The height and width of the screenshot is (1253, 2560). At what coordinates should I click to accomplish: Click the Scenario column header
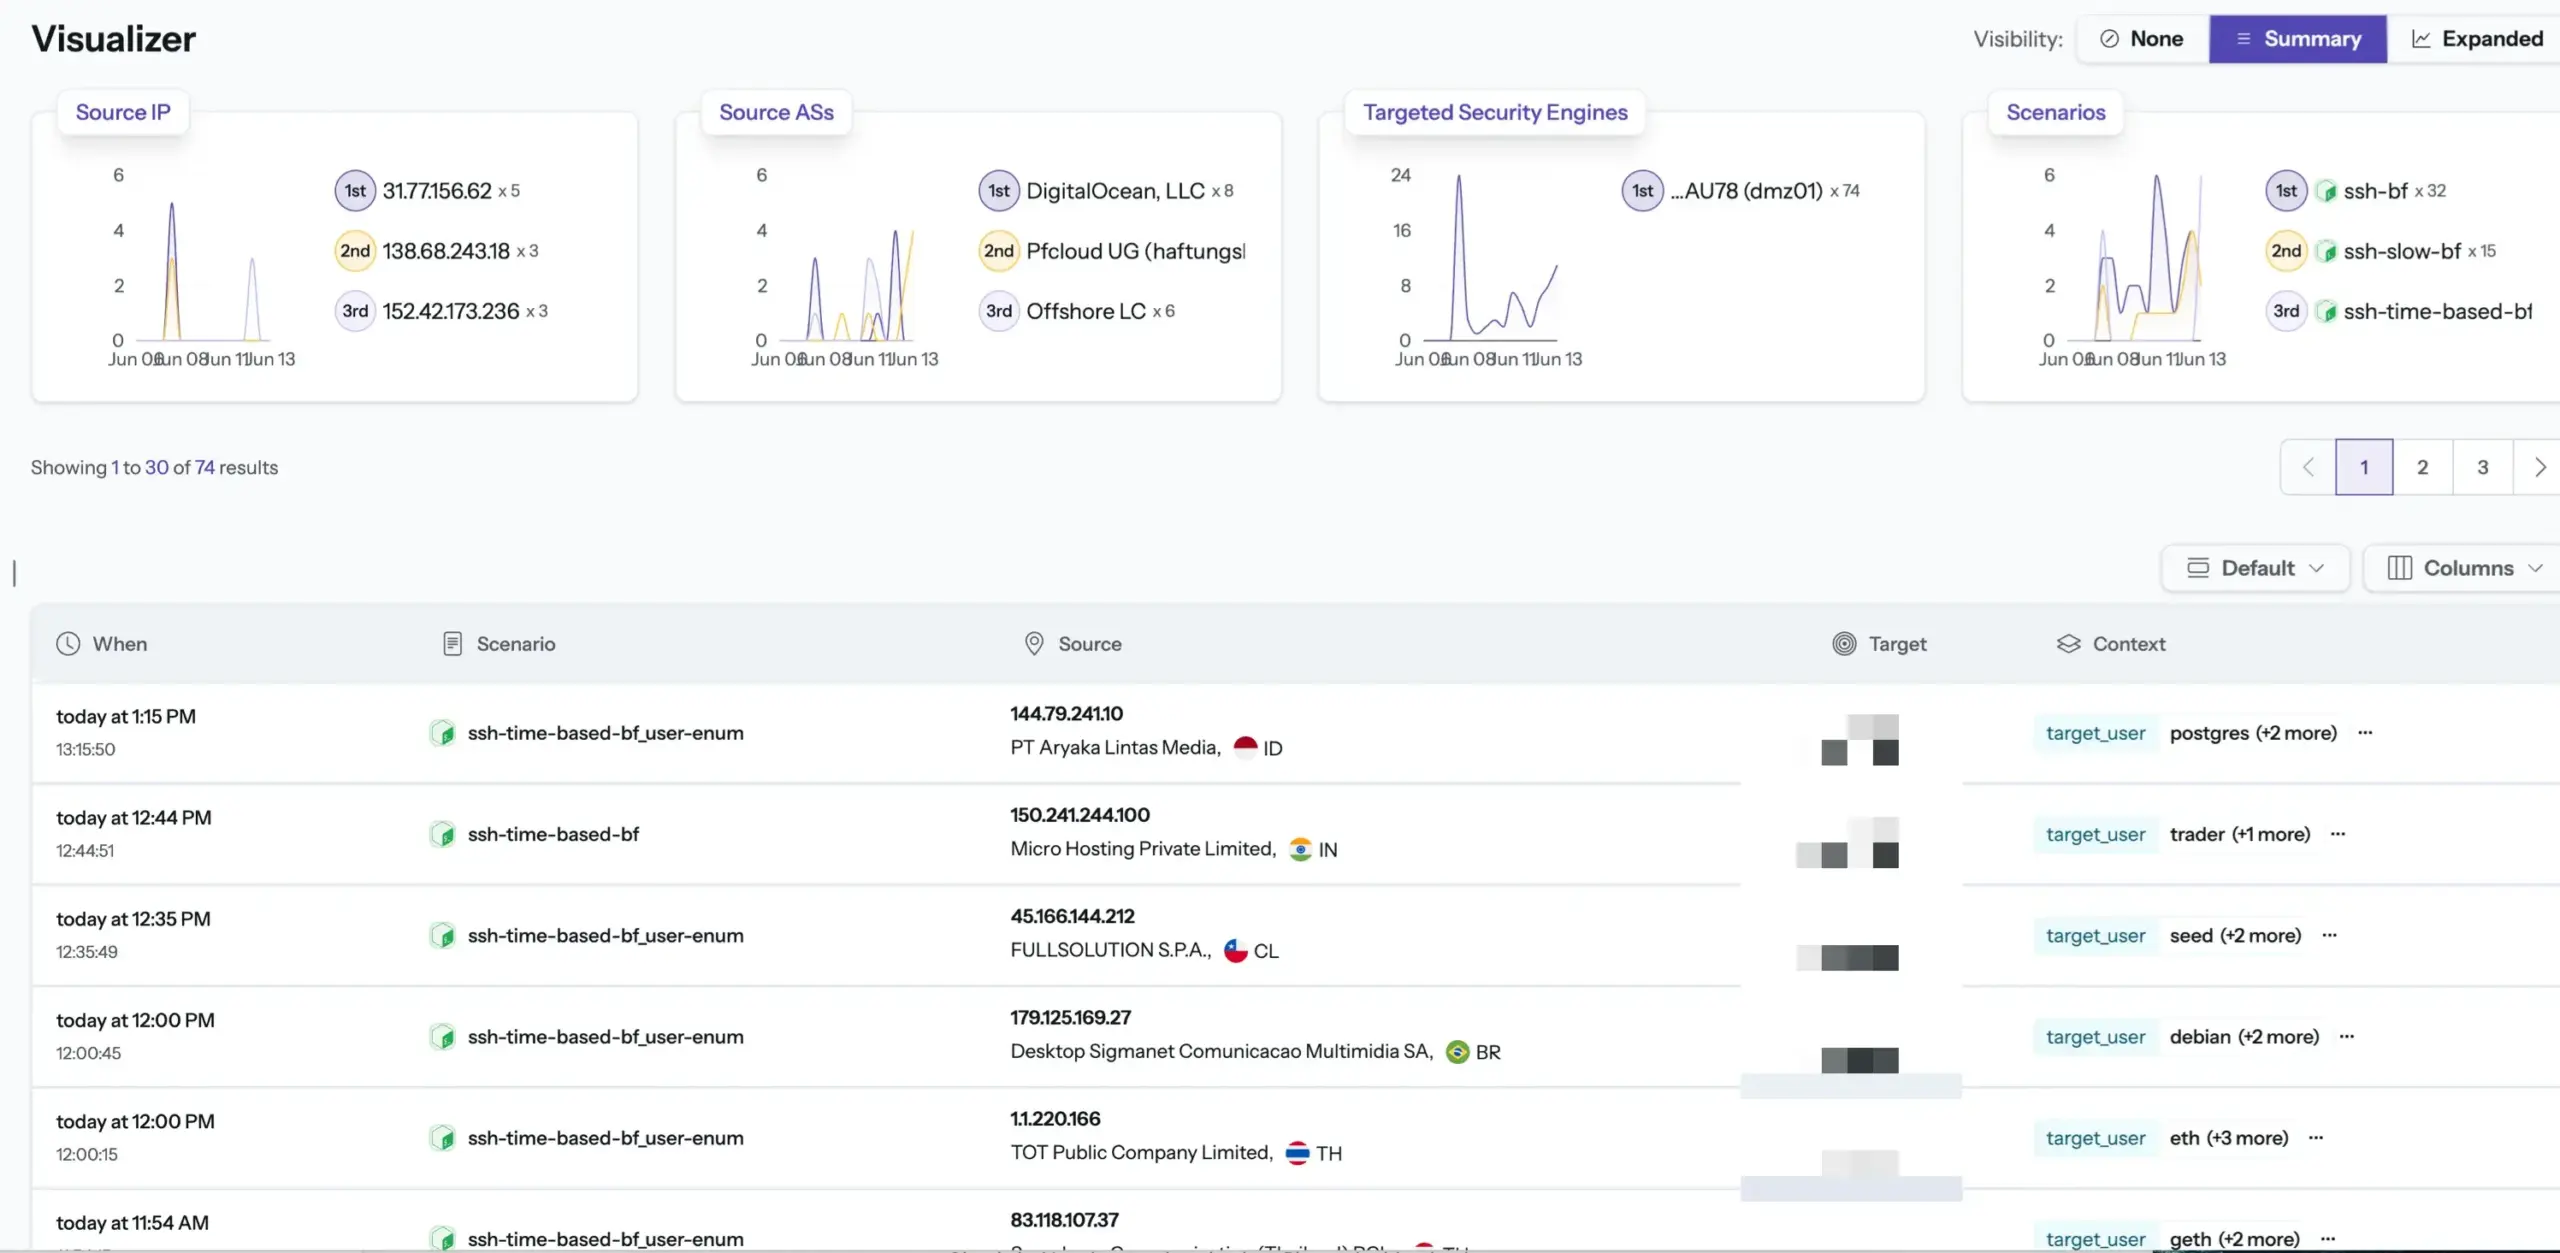[499, 644]
